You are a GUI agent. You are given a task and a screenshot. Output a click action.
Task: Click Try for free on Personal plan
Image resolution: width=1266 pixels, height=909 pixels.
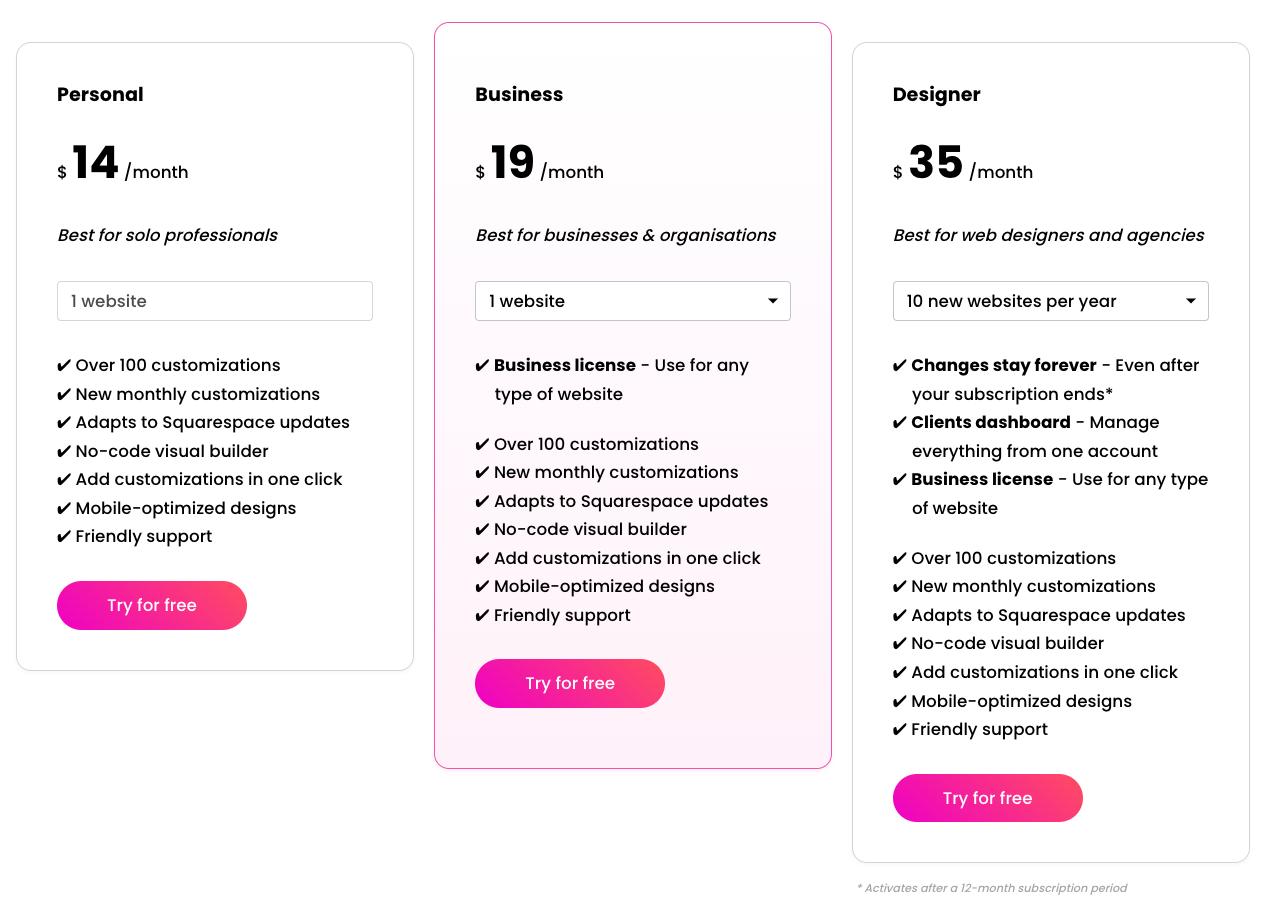point(152,605)
